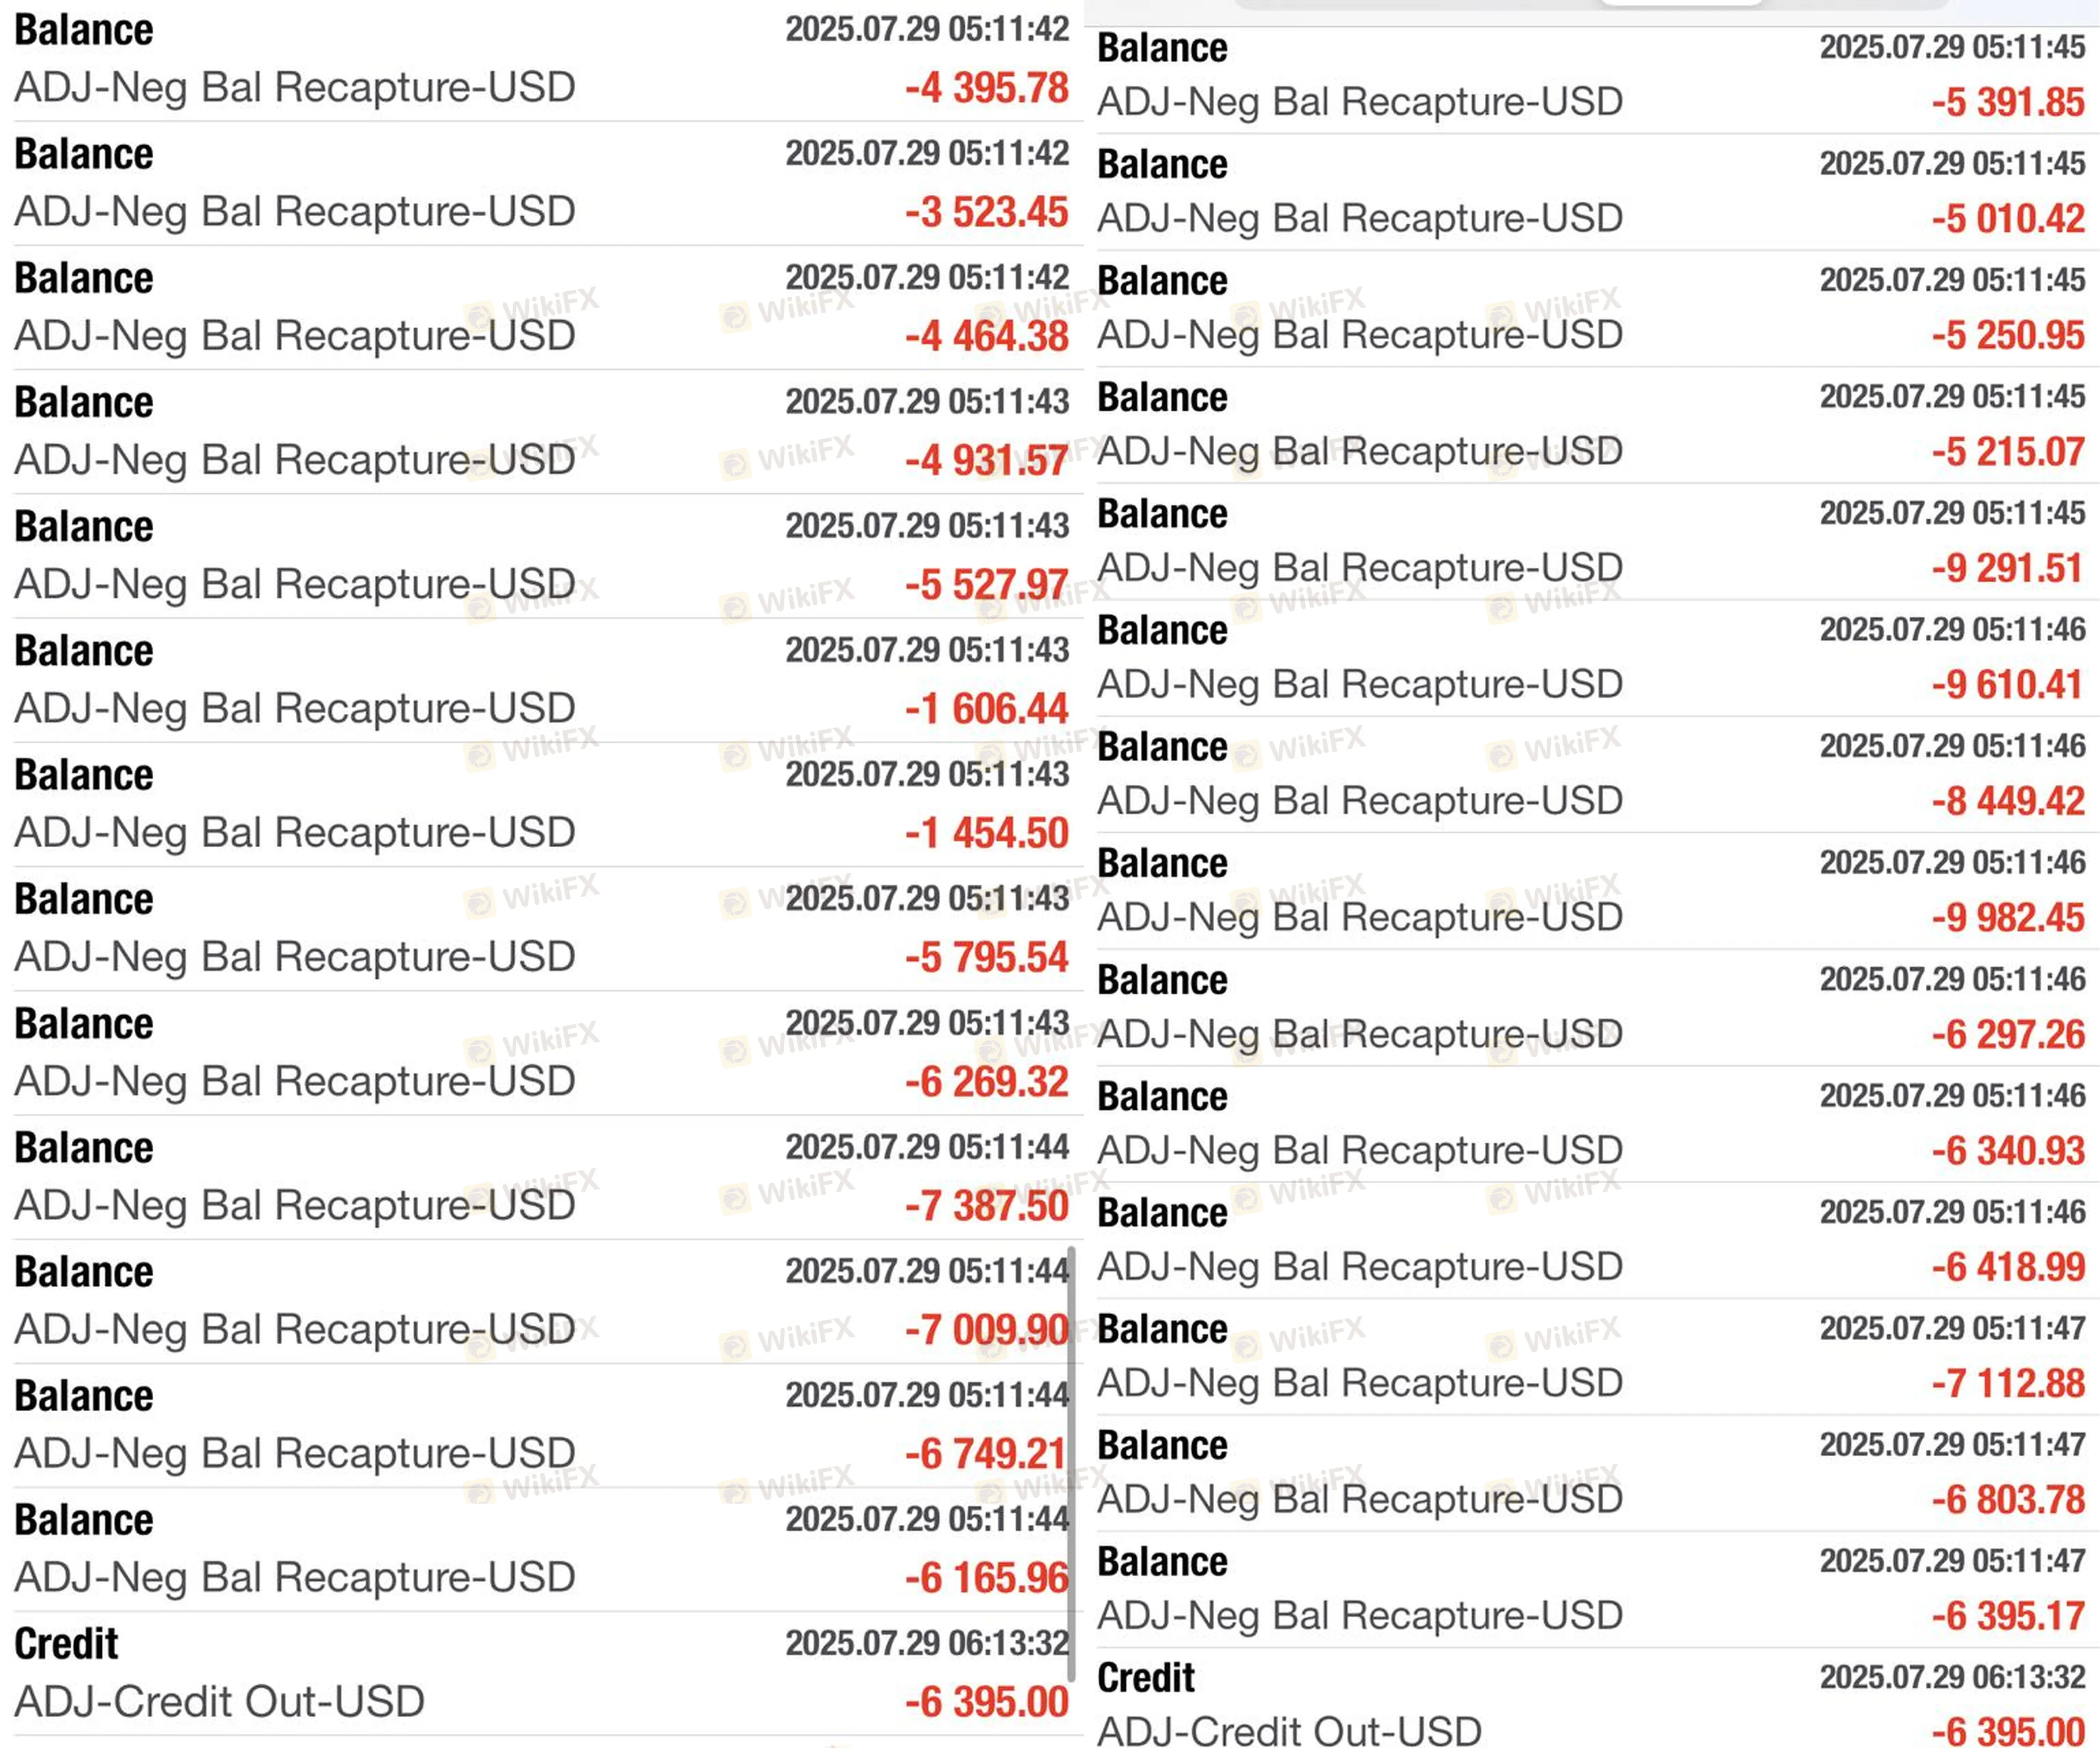
Task: Select the -7 009.90 balance row
Action: [x=540, y=1301]
